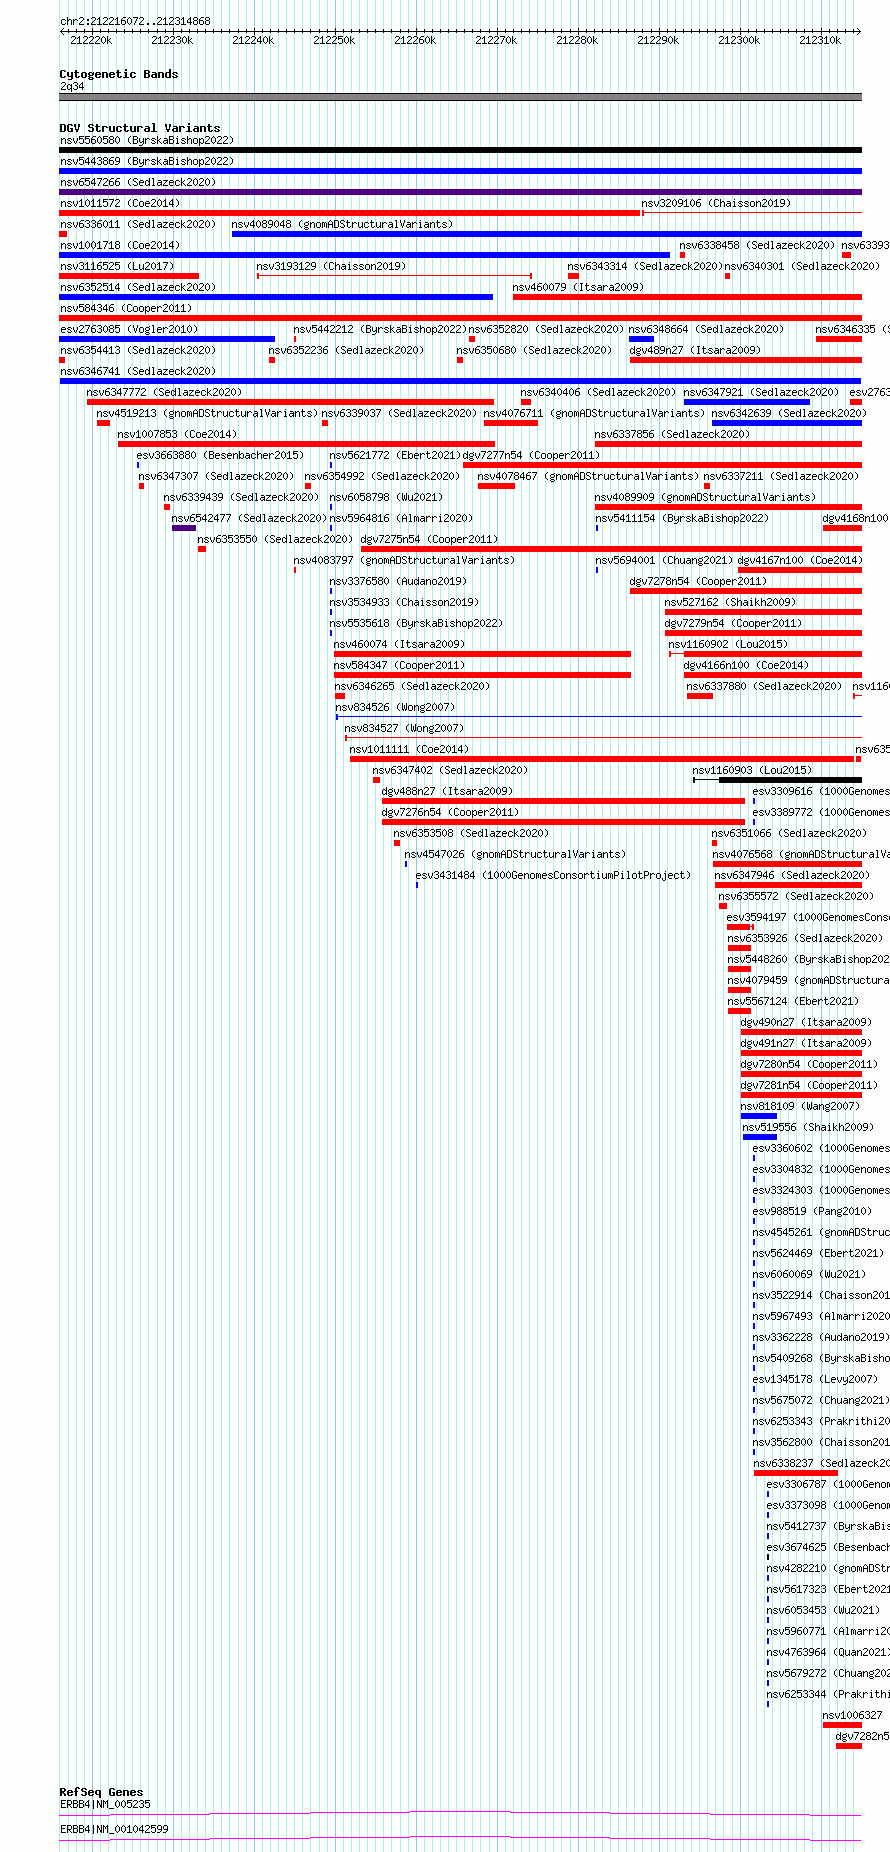Click nsv584346 (Cooper2011) variant label
This screenshot has height=1852, width=890.
(126, 308)
